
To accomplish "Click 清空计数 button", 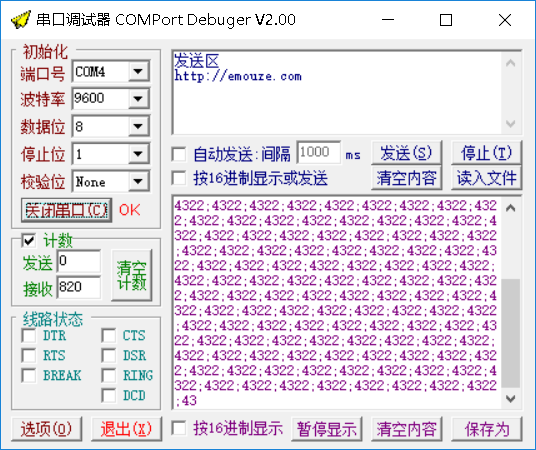I will (132, 275).
